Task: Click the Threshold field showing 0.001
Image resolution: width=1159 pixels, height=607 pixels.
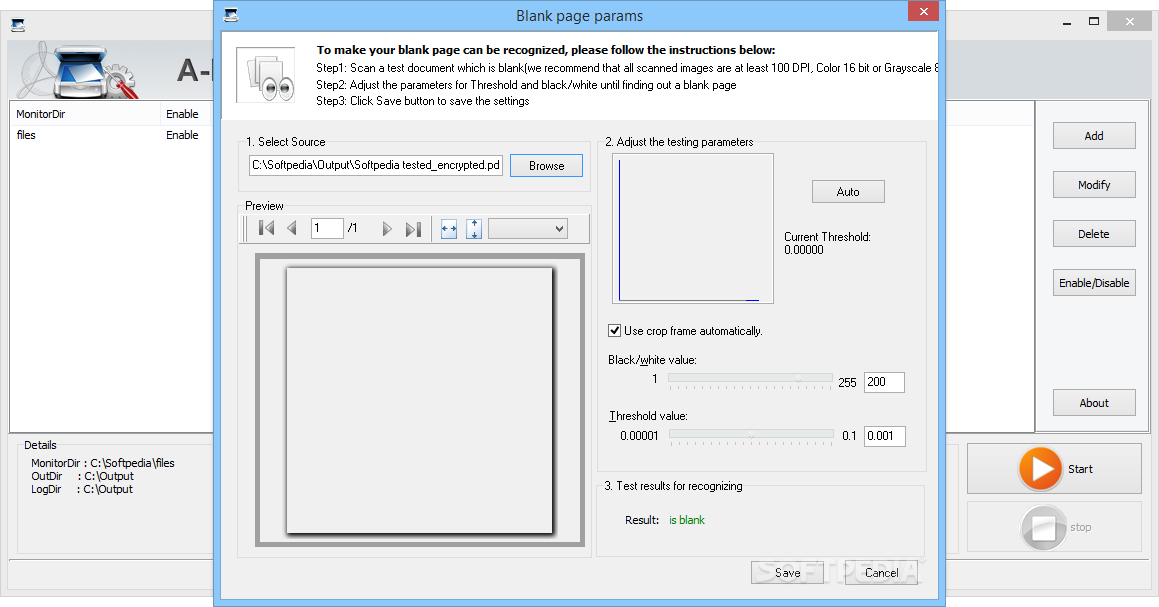Action: 884,436
